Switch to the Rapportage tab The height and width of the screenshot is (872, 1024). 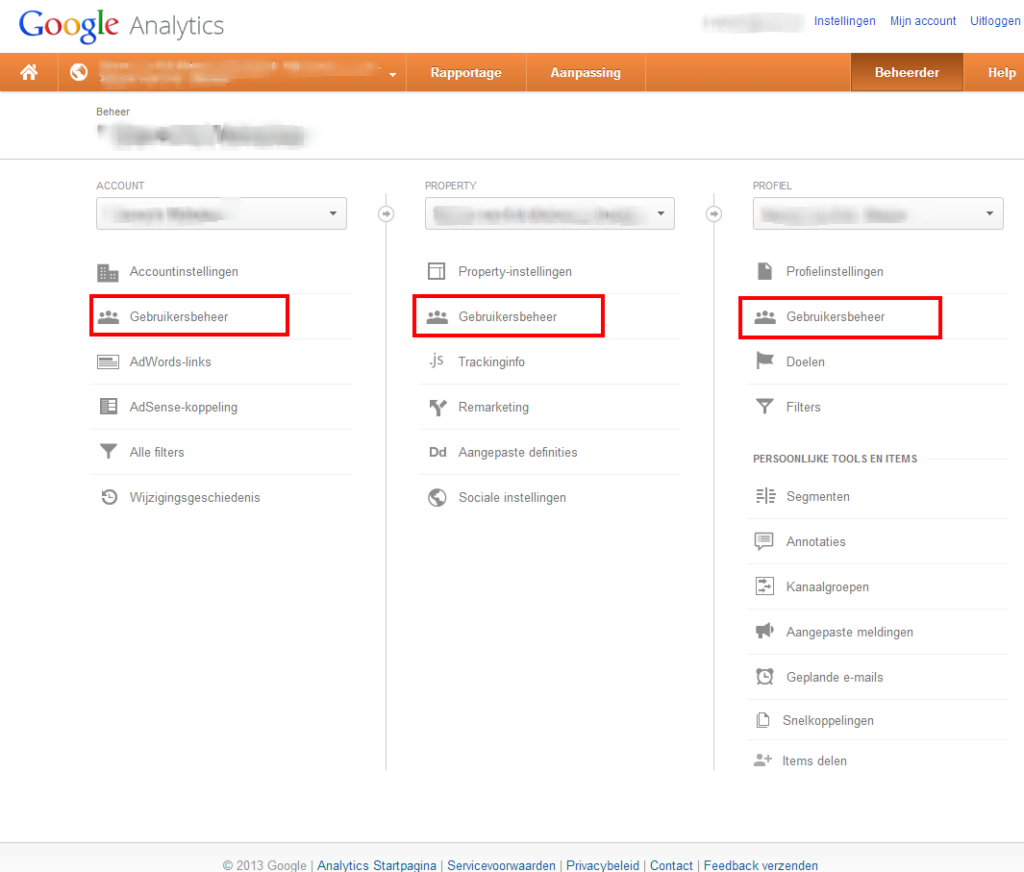pos(465,72)
